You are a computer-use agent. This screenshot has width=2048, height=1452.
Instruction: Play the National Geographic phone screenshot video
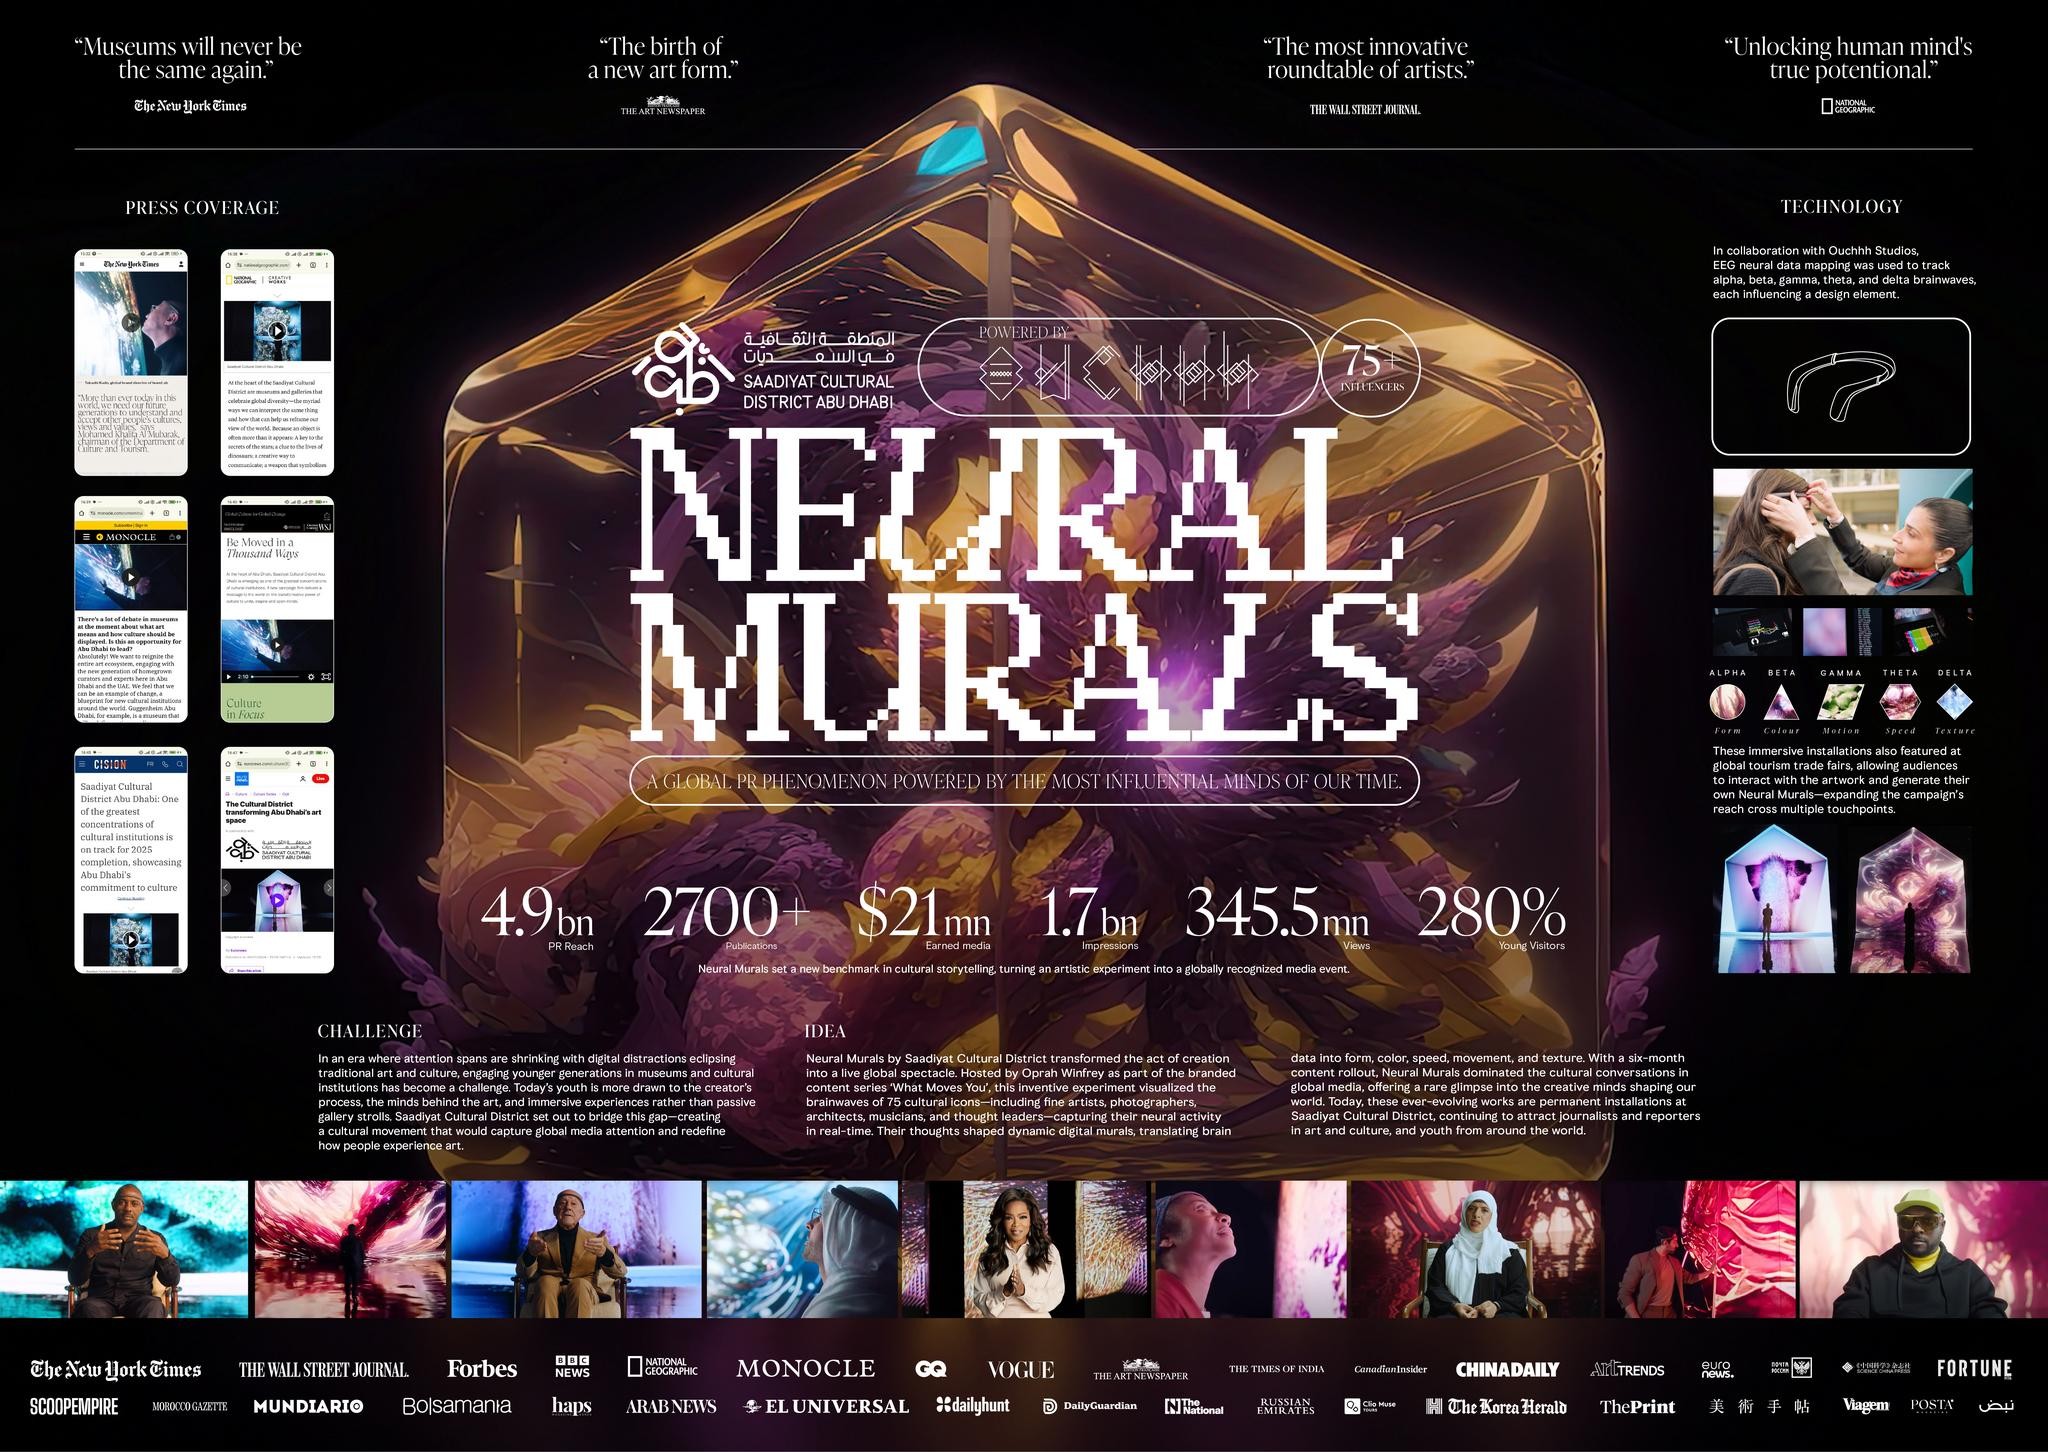pyautogui.click(x=277, y=331)
